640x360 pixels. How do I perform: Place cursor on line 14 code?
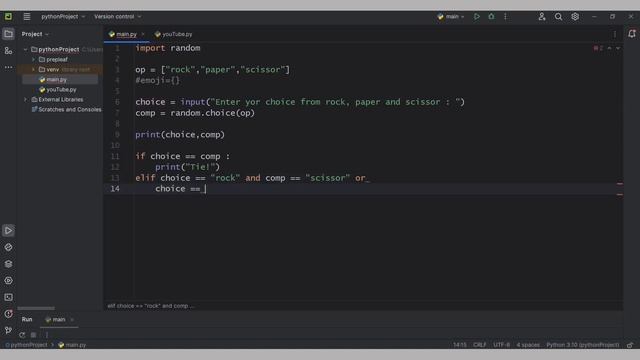pos(180,189)
